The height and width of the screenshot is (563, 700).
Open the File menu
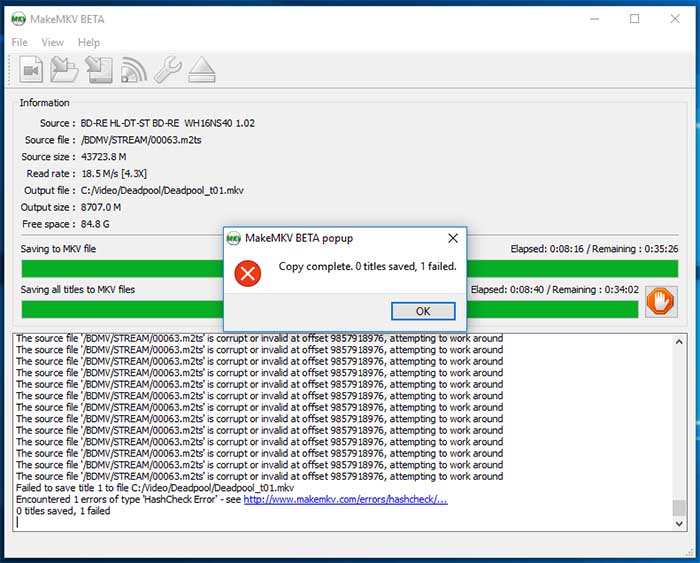(x=19, y=42)
